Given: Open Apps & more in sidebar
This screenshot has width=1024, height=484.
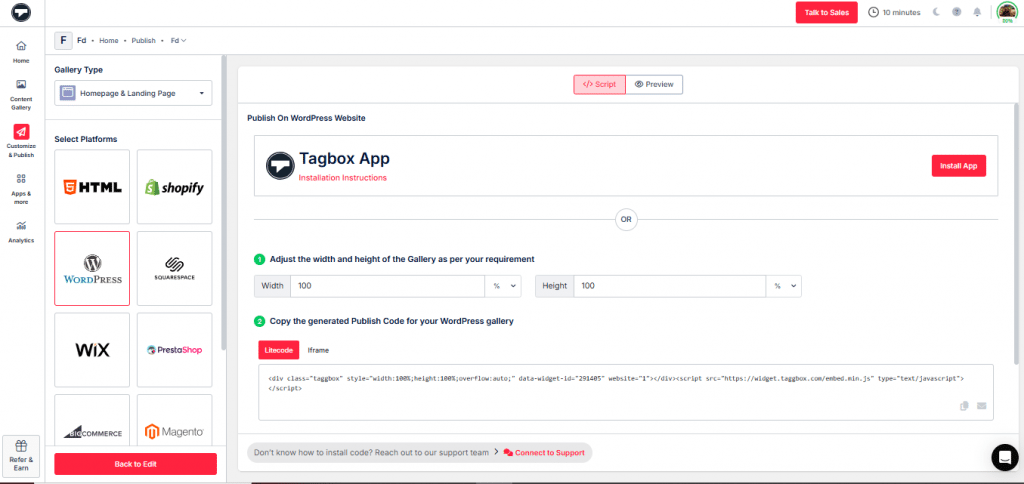Looking at the screenshot, I should pyautogui.click(x=21, y=184).
